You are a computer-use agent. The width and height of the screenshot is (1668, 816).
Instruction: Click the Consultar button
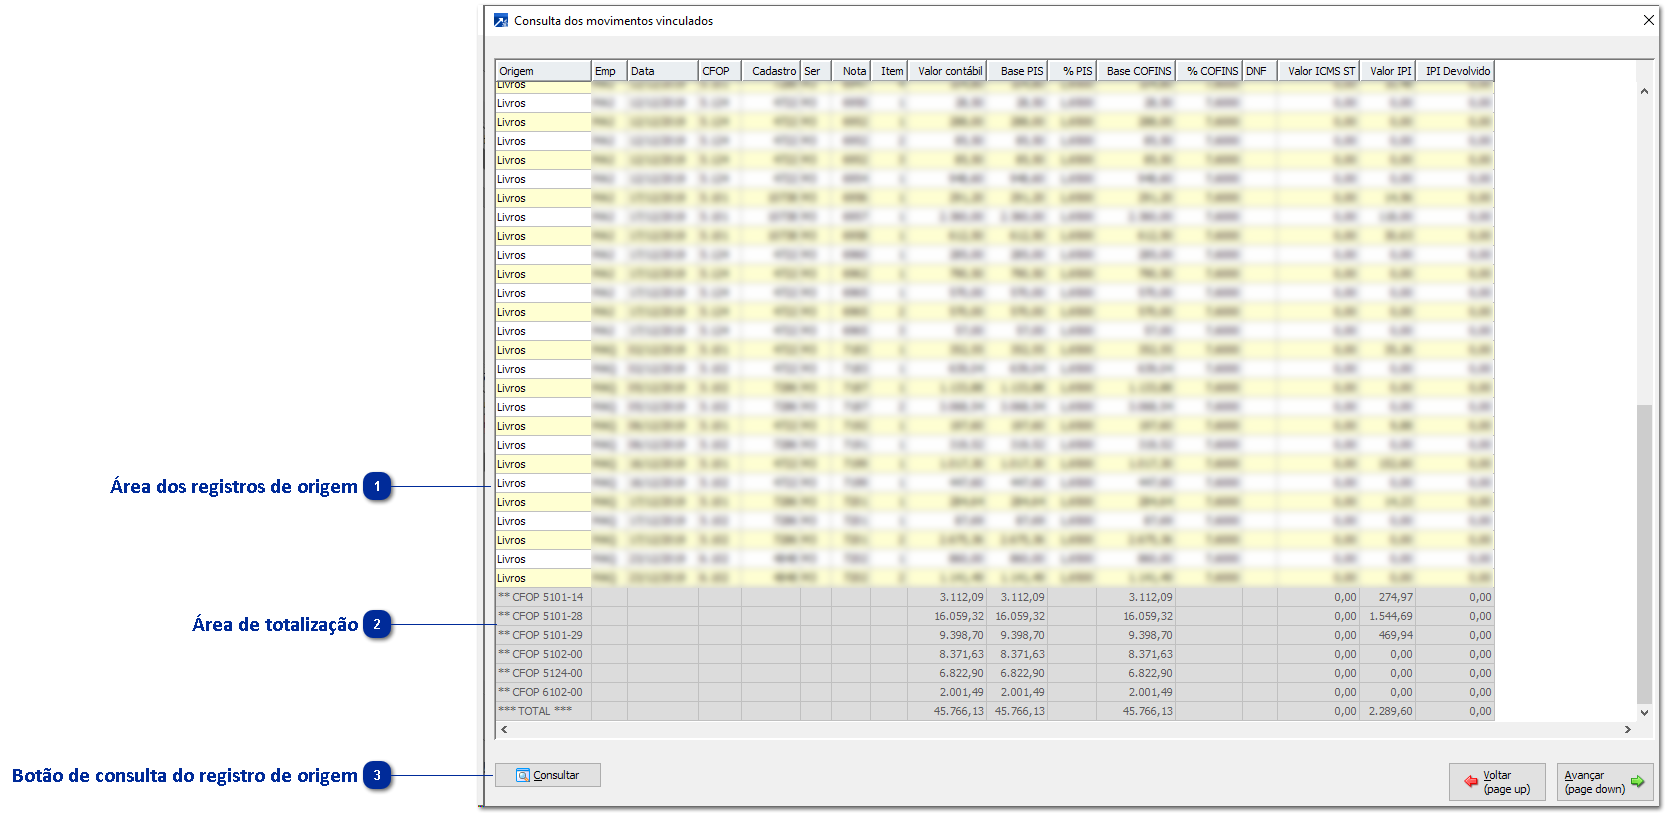coord(547,775)
